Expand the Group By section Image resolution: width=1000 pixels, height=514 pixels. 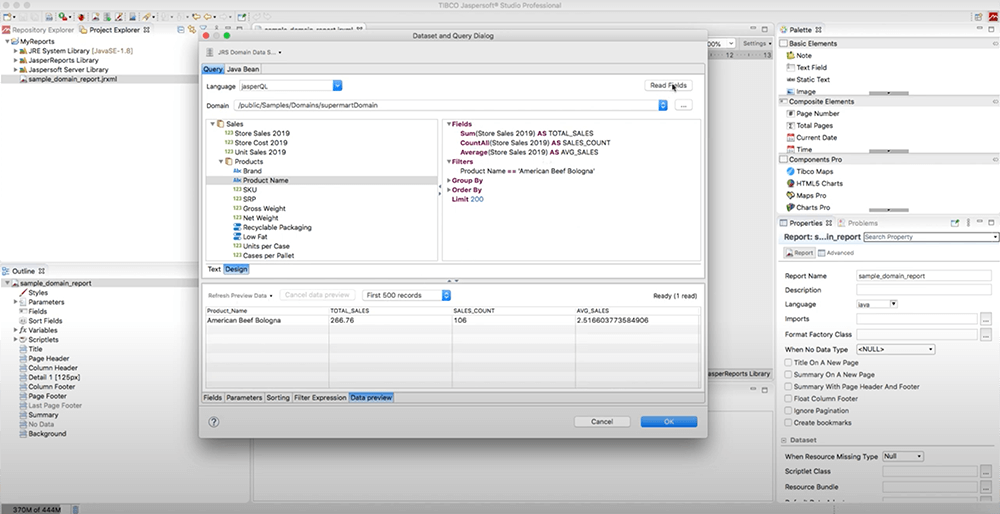pyautogui.click(x=448, y=180)
